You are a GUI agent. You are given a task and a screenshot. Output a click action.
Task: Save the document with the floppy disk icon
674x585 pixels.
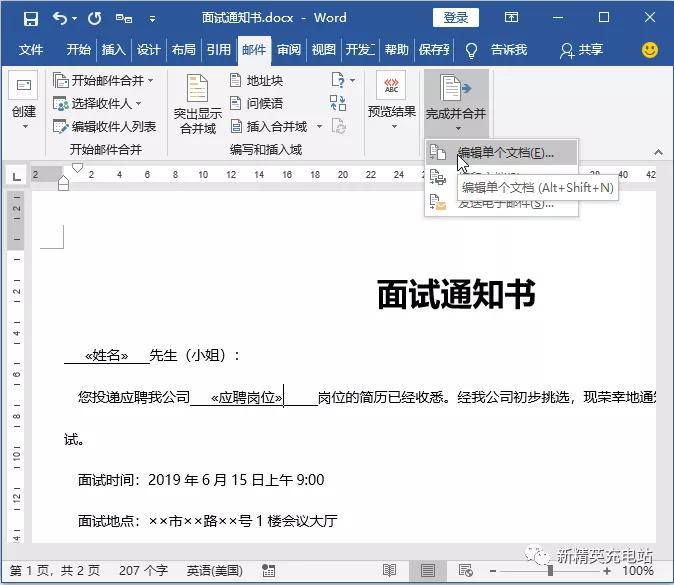(31, 18)
